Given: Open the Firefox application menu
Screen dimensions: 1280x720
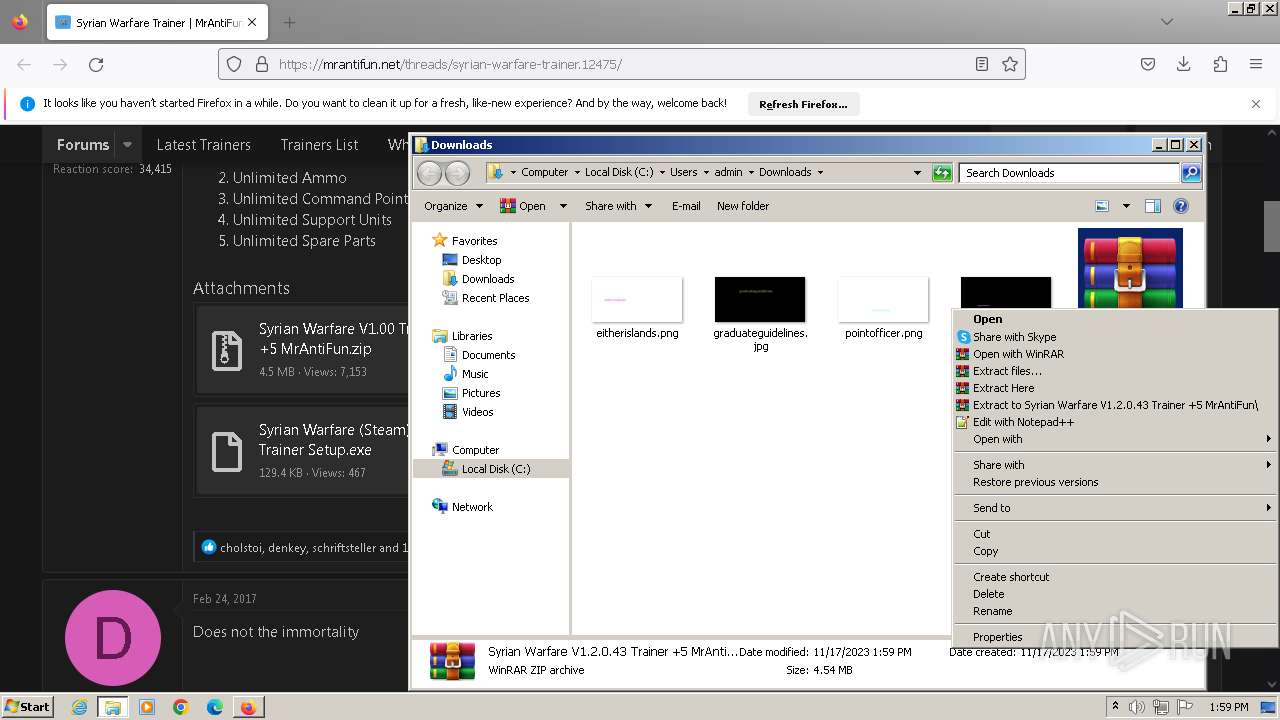Looking at the screenshot, I should [x=1256, y=64].
